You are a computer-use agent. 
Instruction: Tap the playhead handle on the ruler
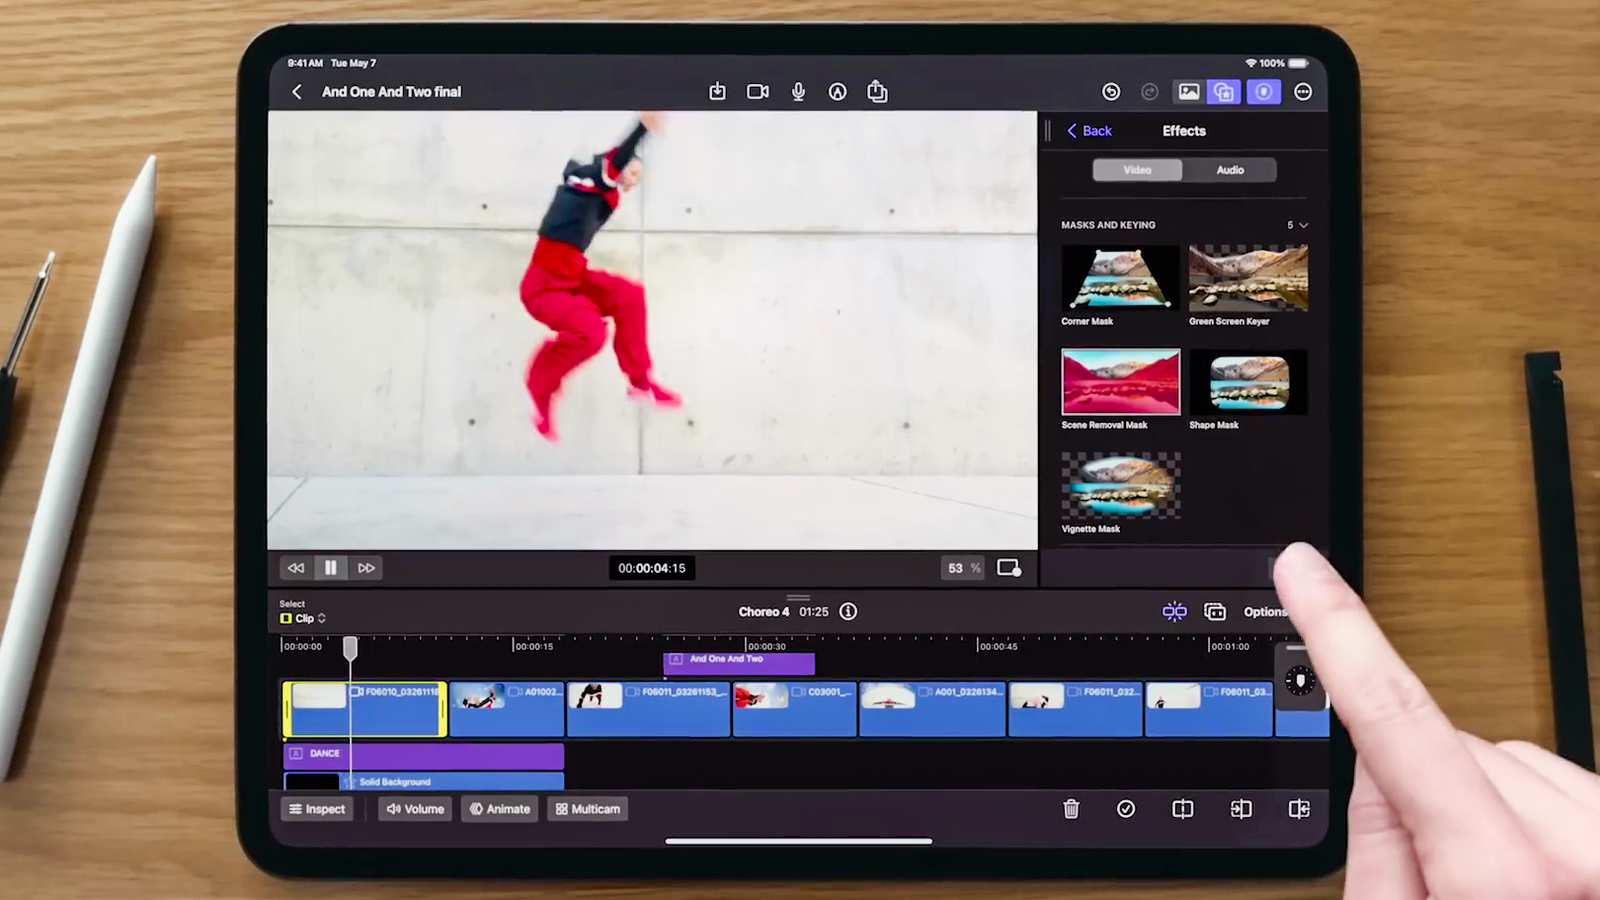click(350, 649)
